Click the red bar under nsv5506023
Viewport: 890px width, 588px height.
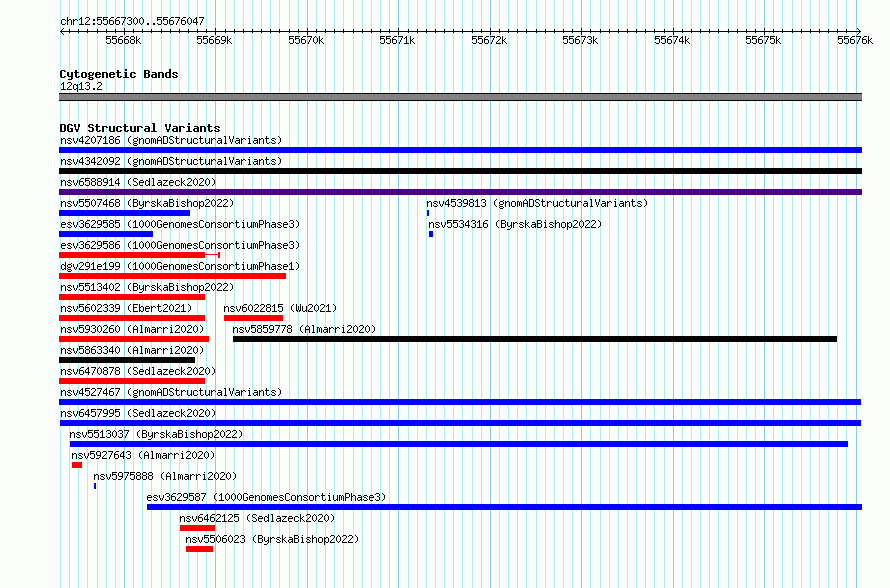pos(199,549)
